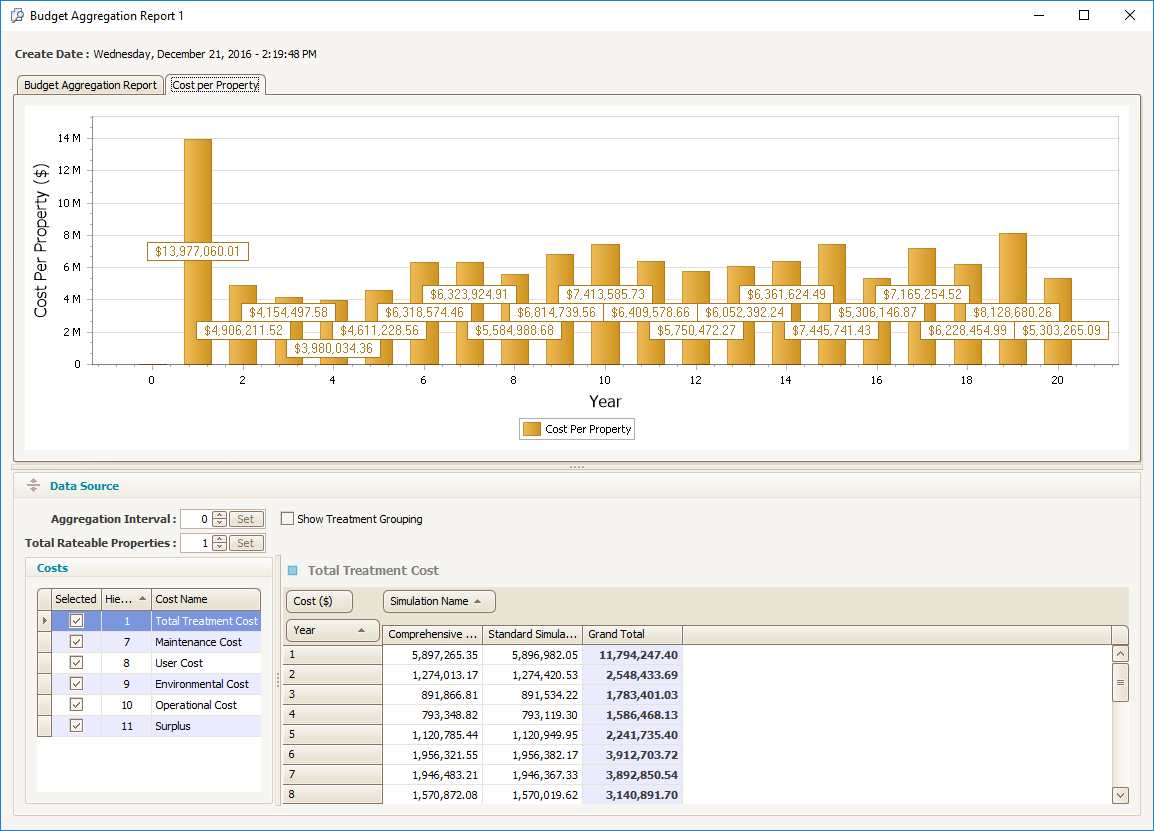Click scroll-up arrow of pivot grid

tap(1120, 654)
